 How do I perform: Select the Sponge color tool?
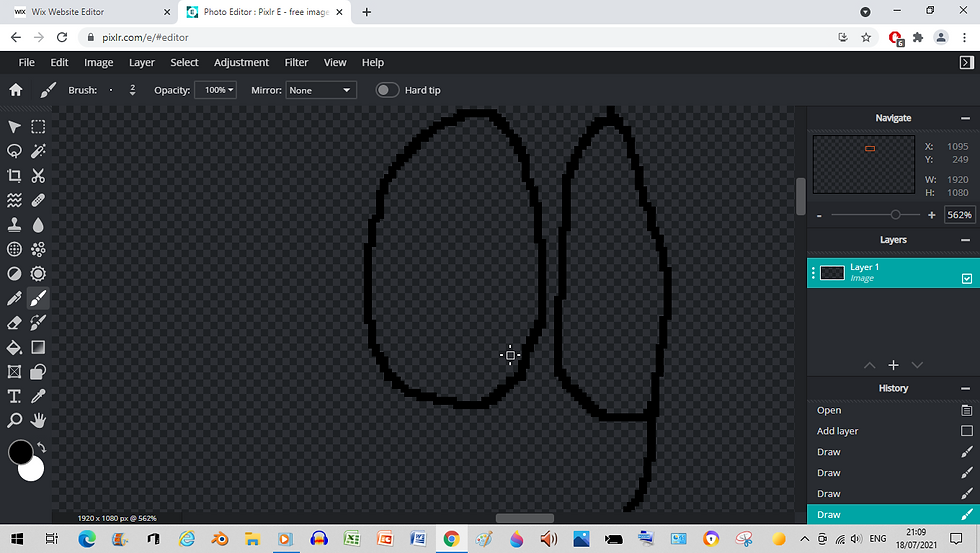click(x=38, y=274)
